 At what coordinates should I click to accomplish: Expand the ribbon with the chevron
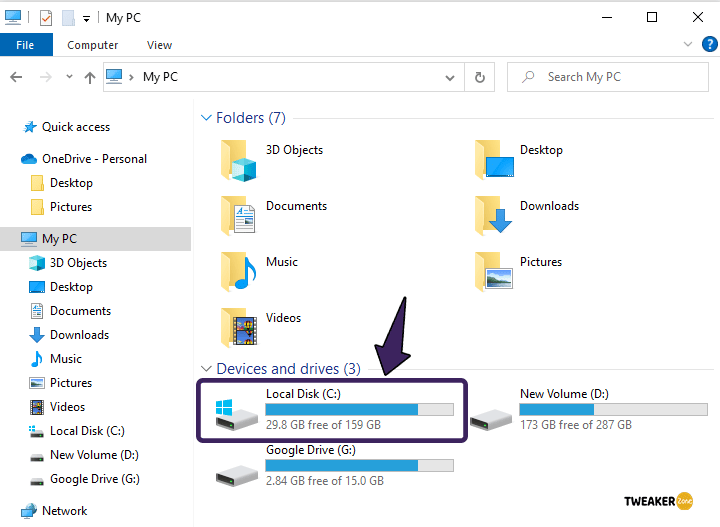pos(688,45)
